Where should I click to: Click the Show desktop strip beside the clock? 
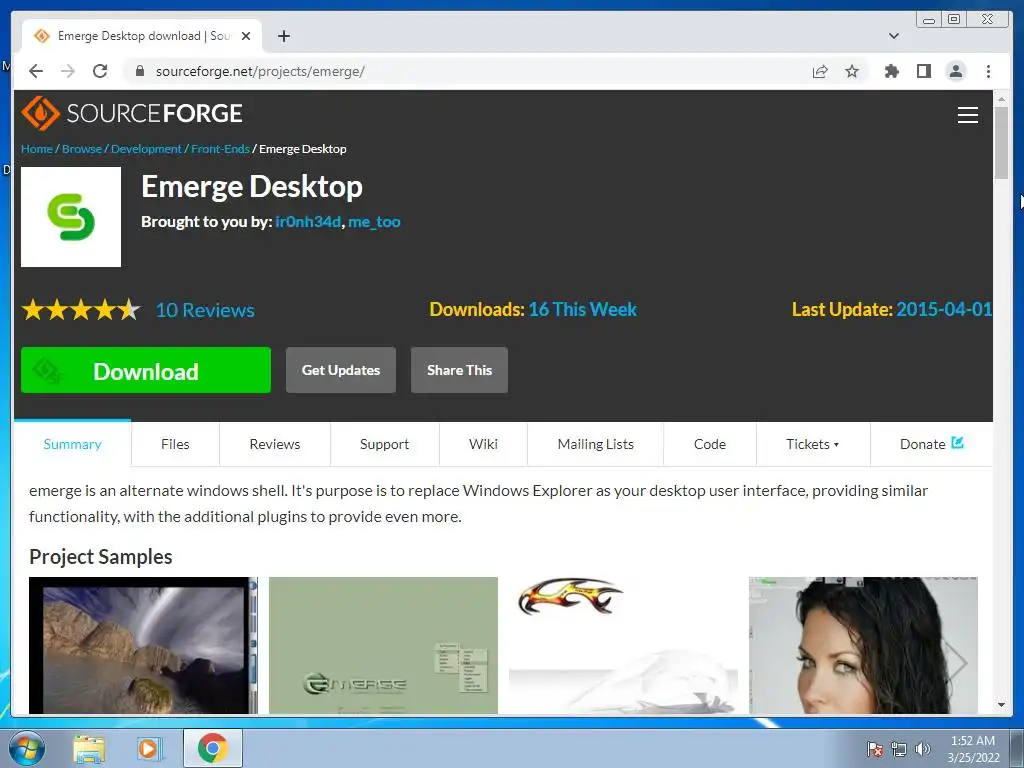click(1017, 748)
